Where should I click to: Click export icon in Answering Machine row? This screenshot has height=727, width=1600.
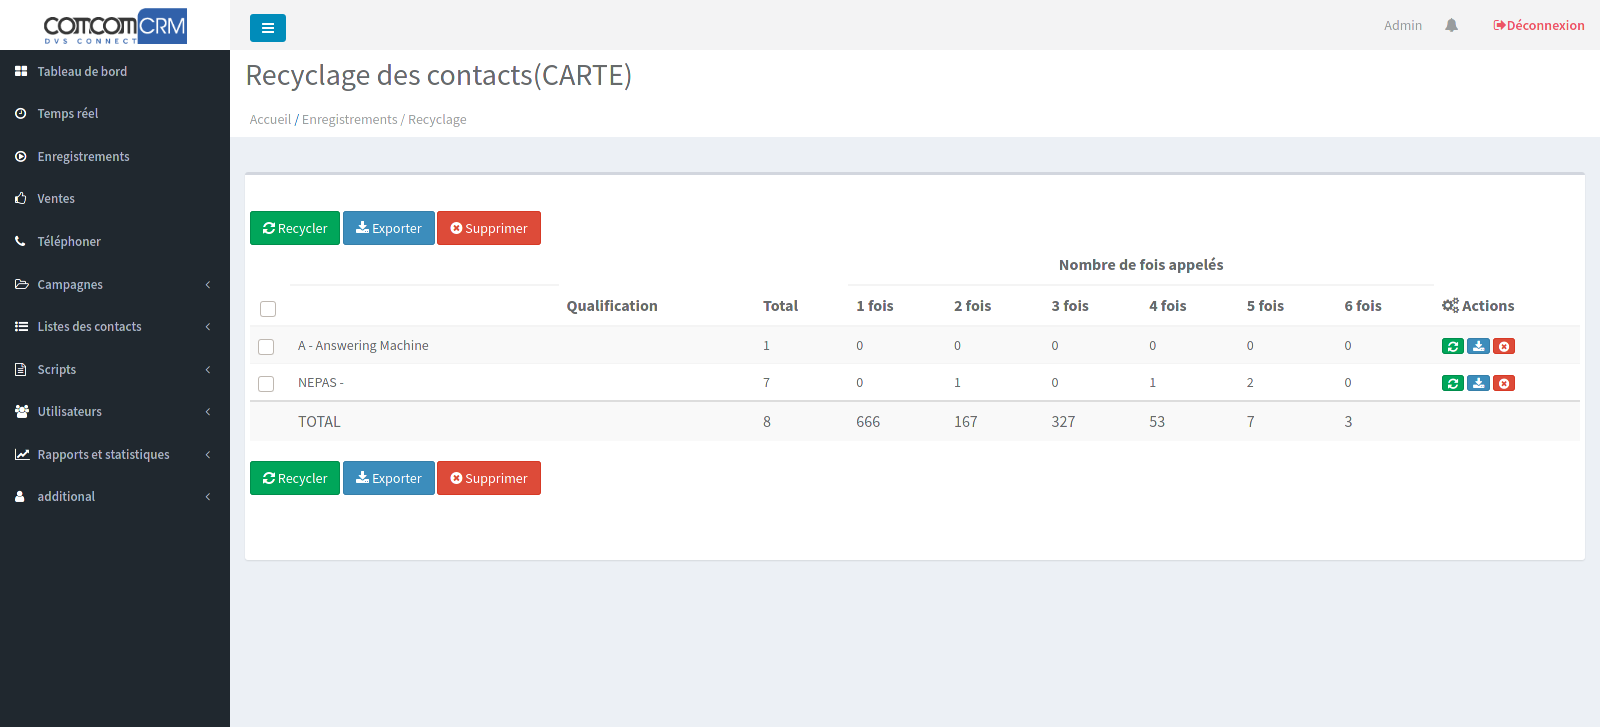(x=1478, y=346)
